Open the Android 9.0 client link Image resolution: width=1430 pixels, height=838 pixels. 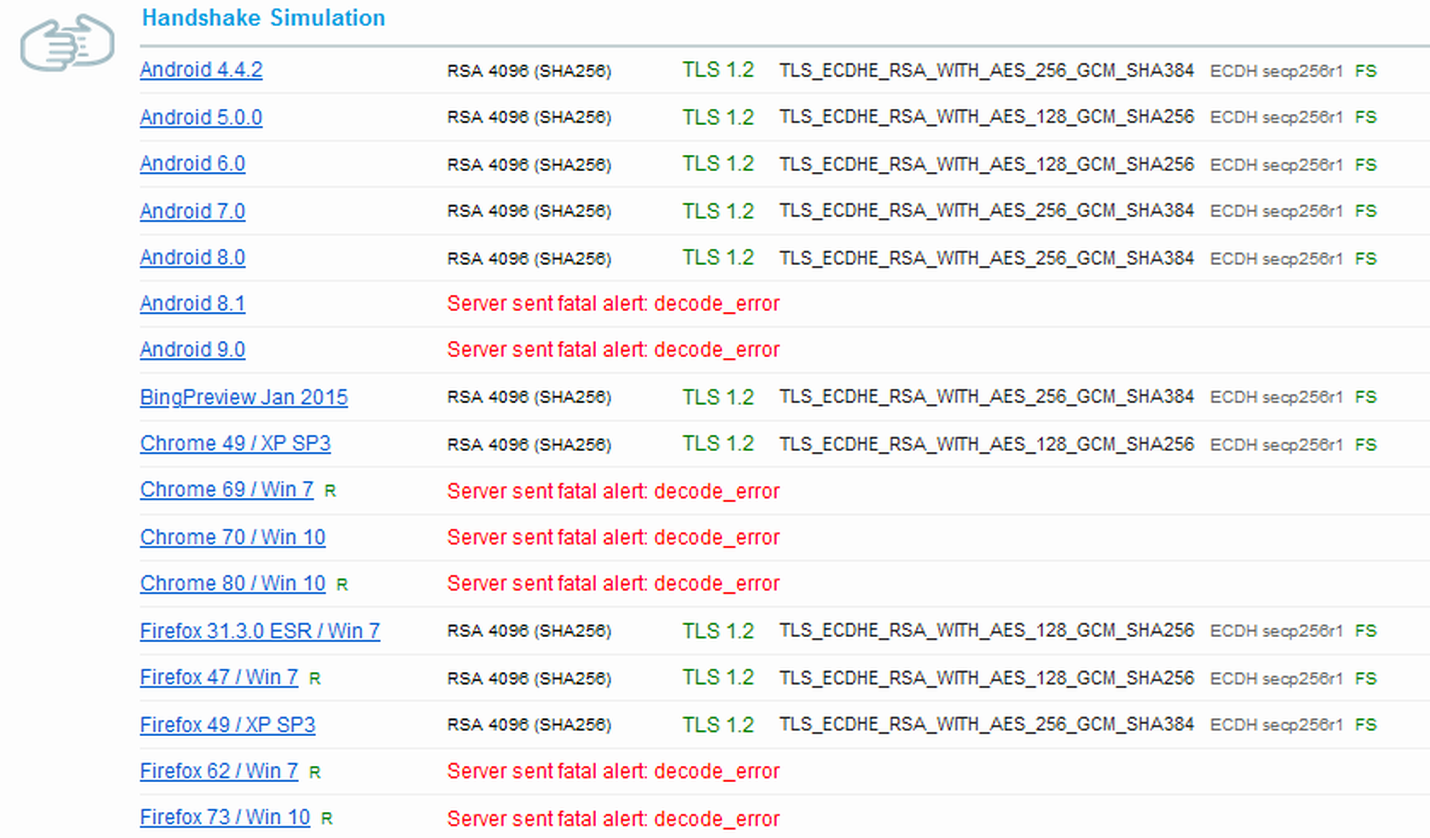pyautogui.click(x=192, y=350)
